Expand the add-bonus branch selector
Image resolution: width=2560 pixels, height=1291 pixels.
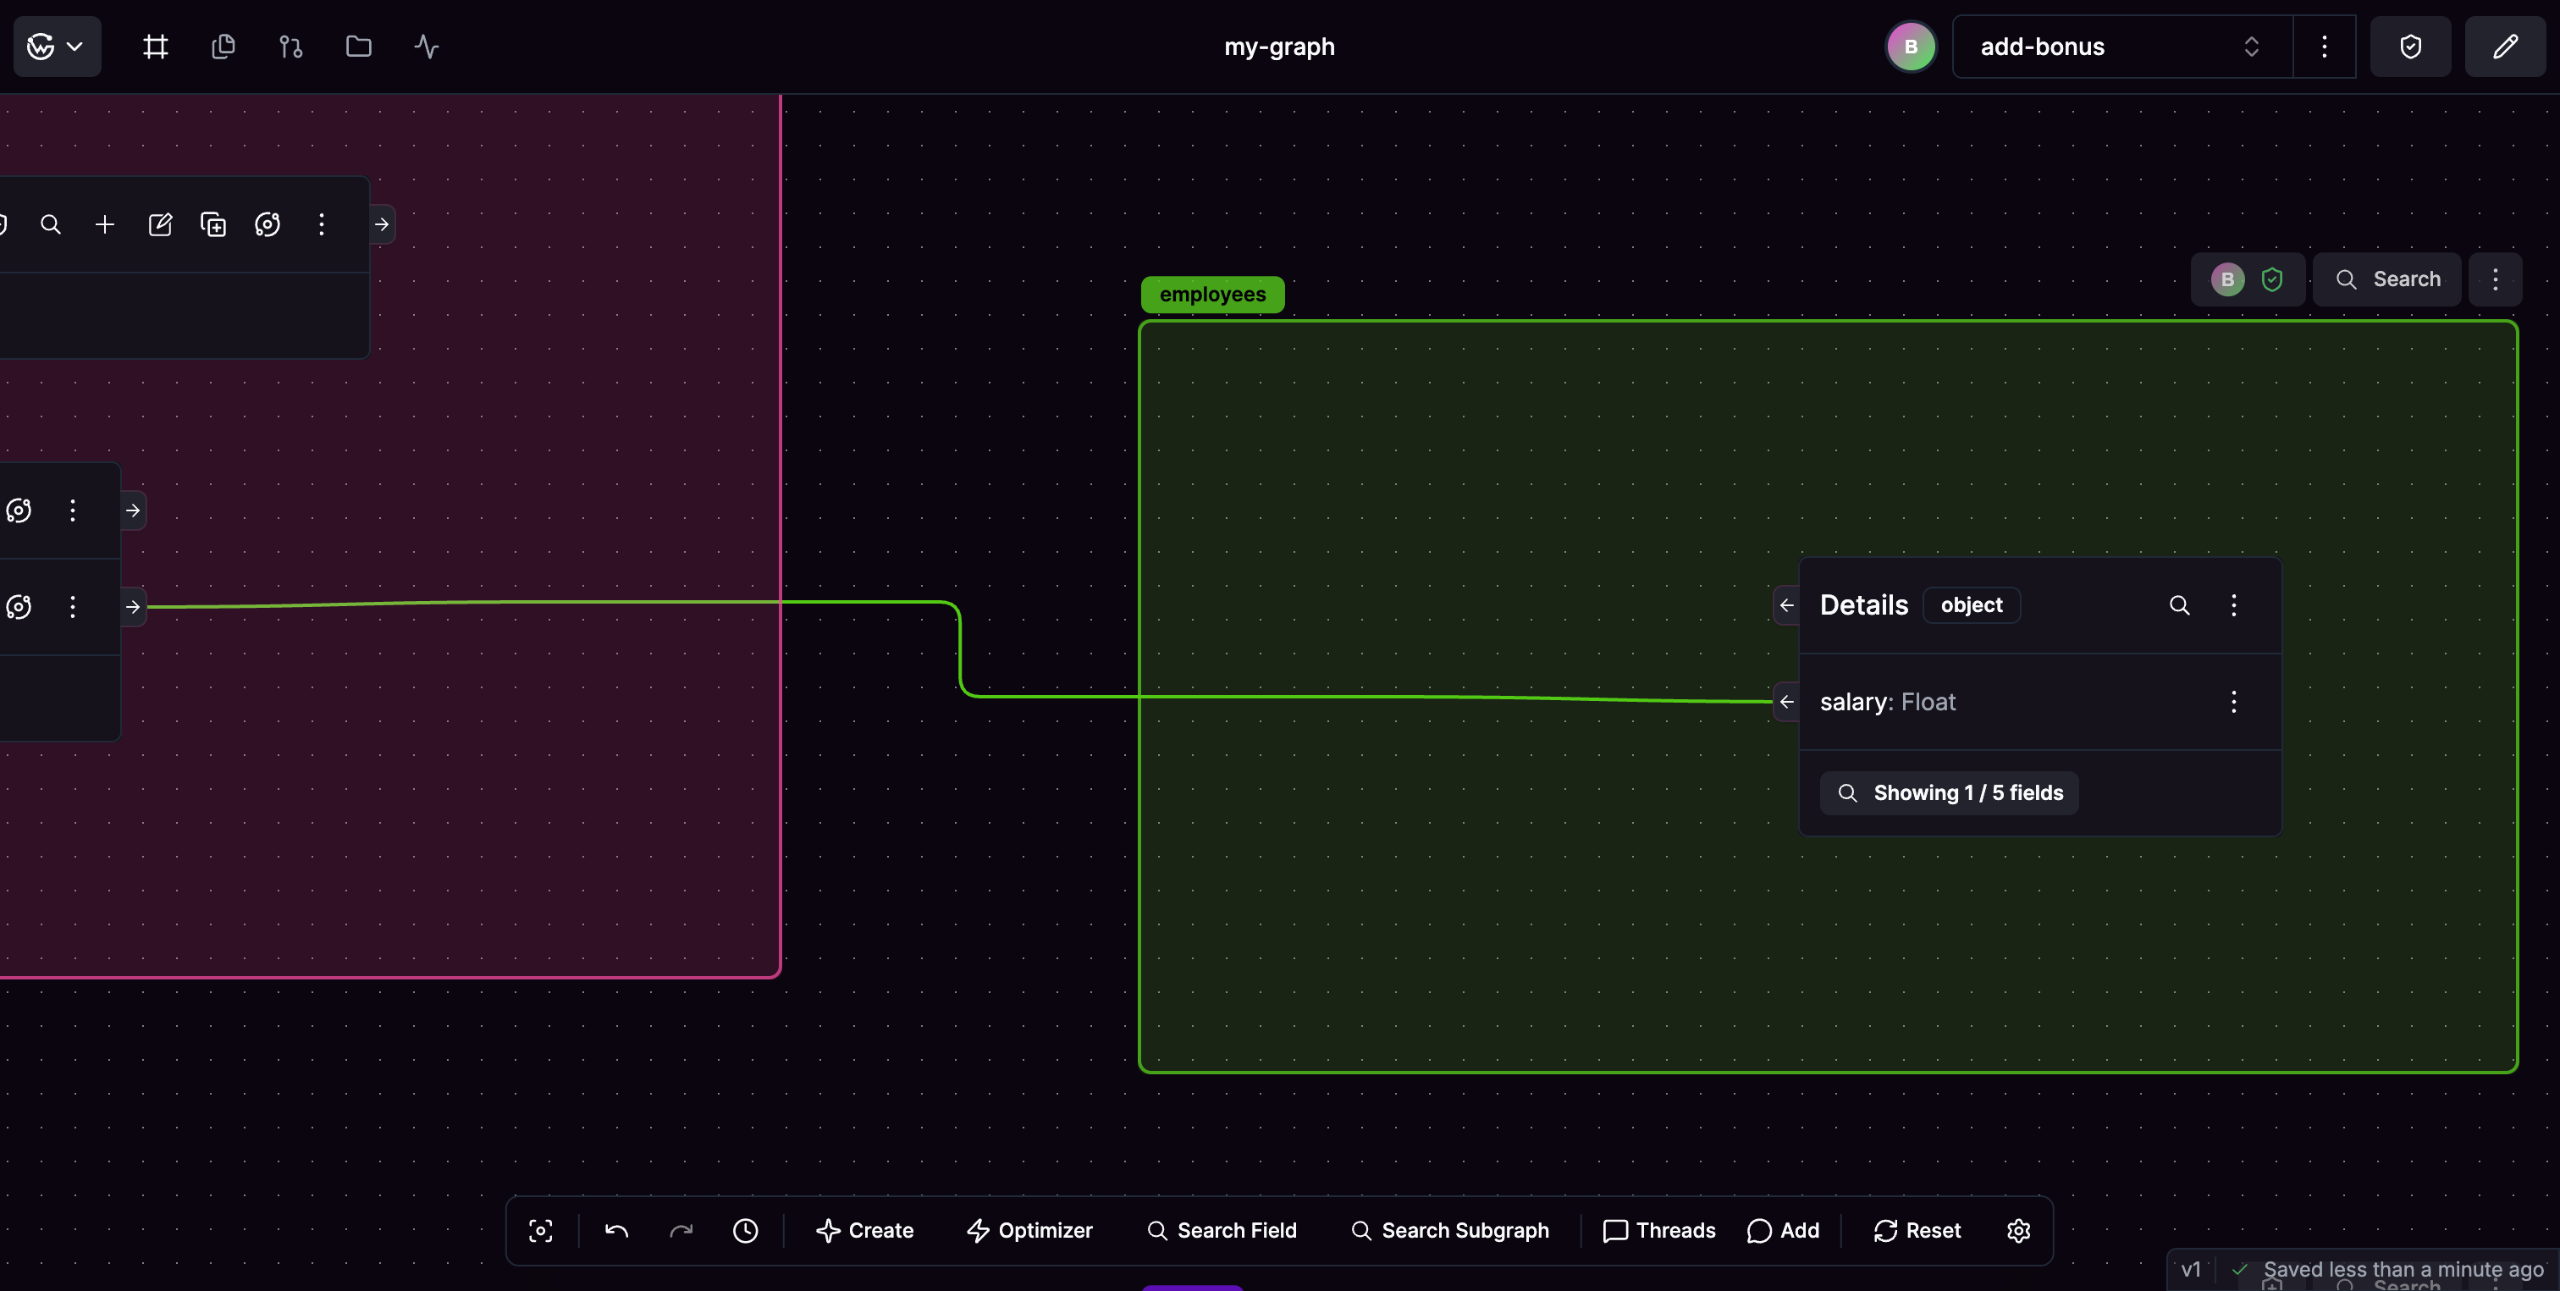(2120, 46)
